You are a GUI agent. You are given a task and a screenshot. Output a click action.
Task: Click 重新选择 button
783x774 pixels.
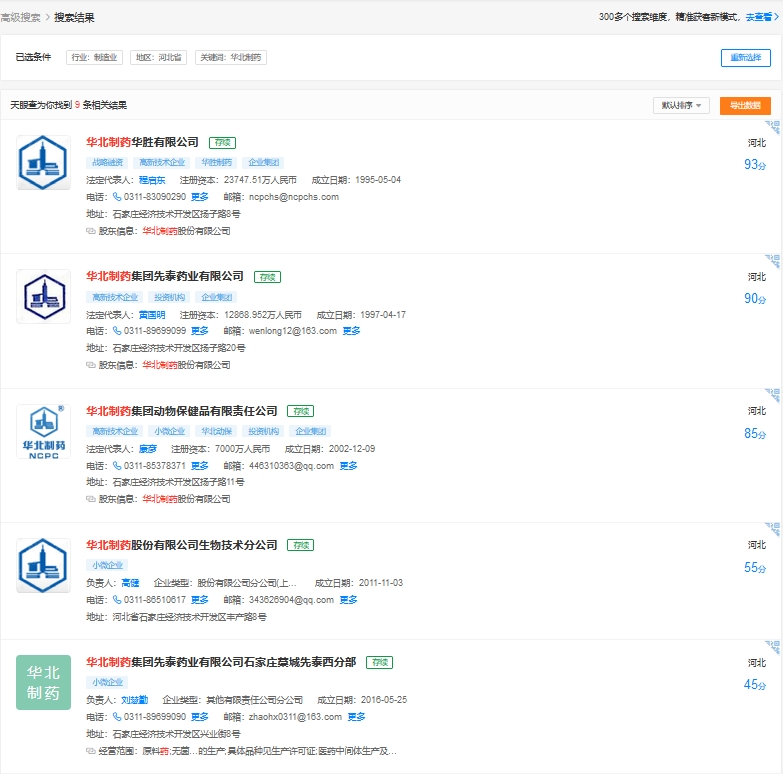pyautogui.click(x=746, y=57)
